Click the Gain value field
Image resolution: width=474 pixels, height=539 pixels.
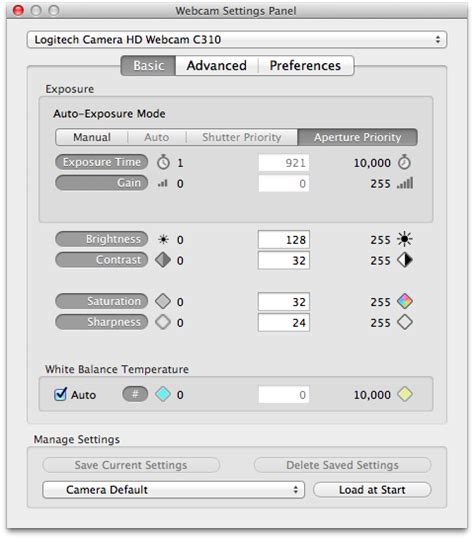coord(284,184)
